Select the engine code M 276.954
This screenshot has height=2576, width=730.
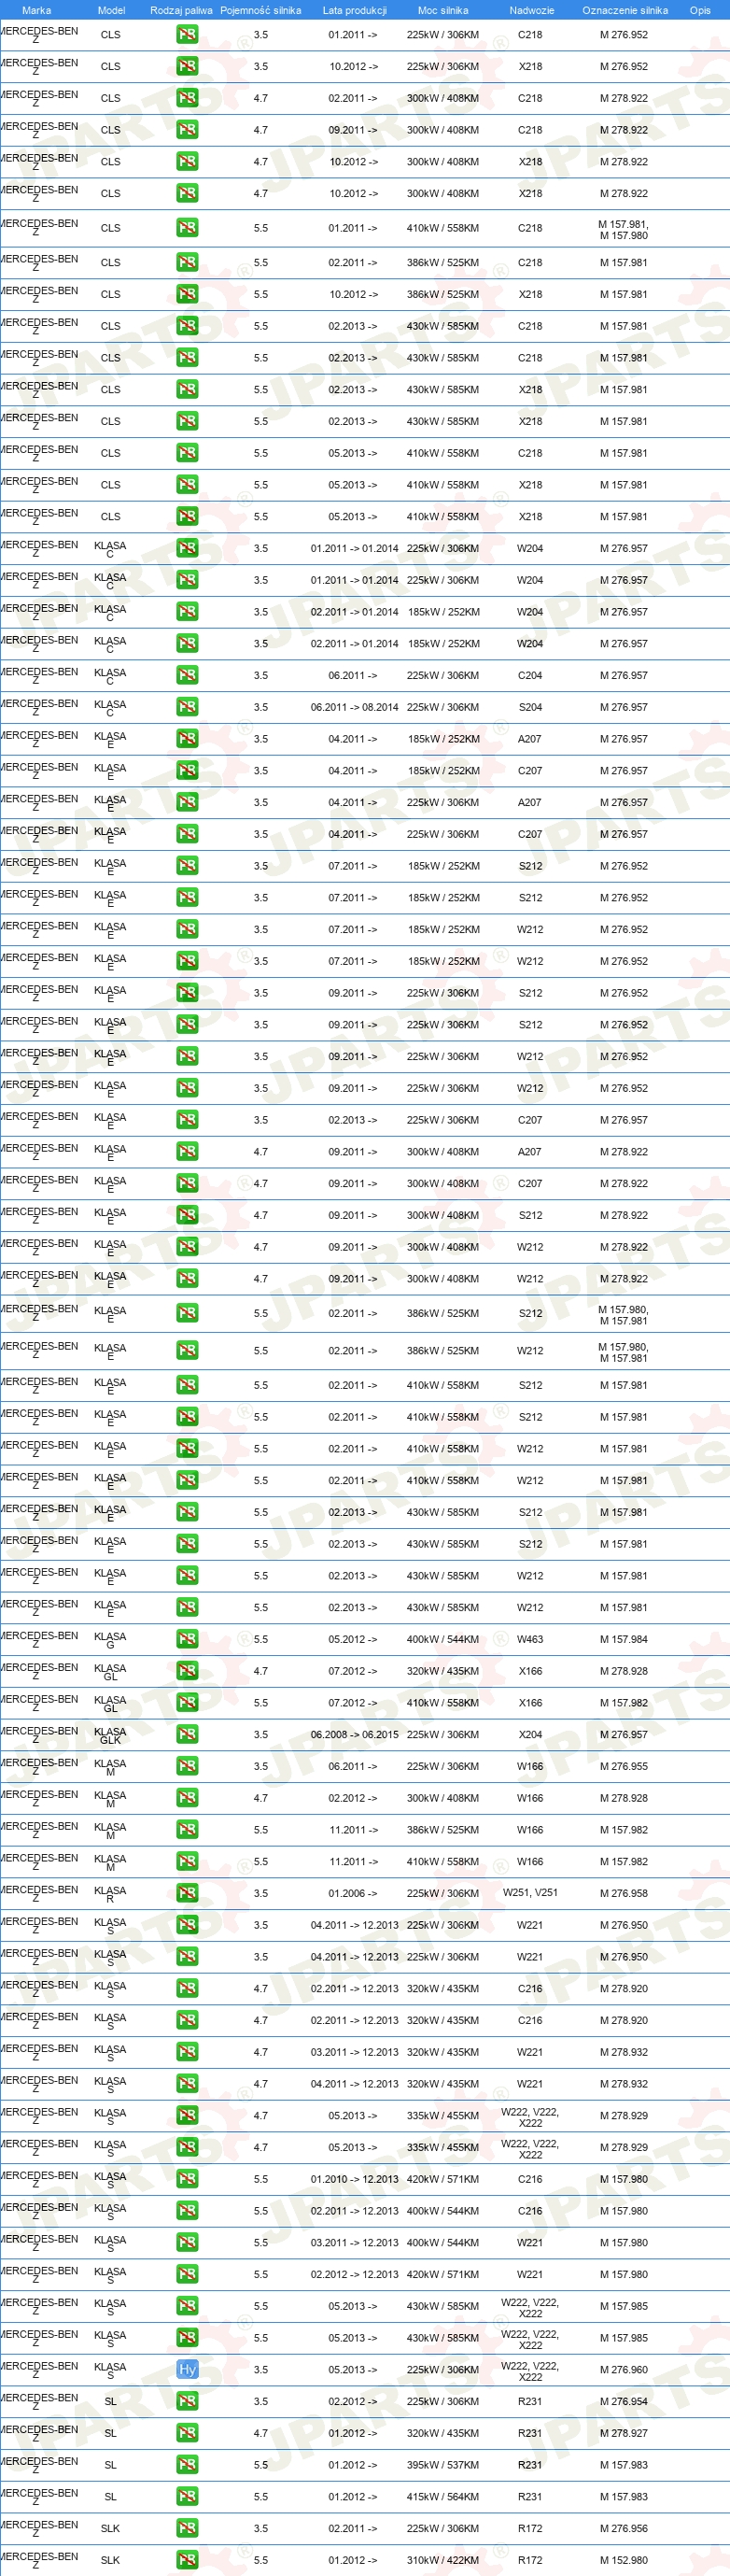(624, 2401)
